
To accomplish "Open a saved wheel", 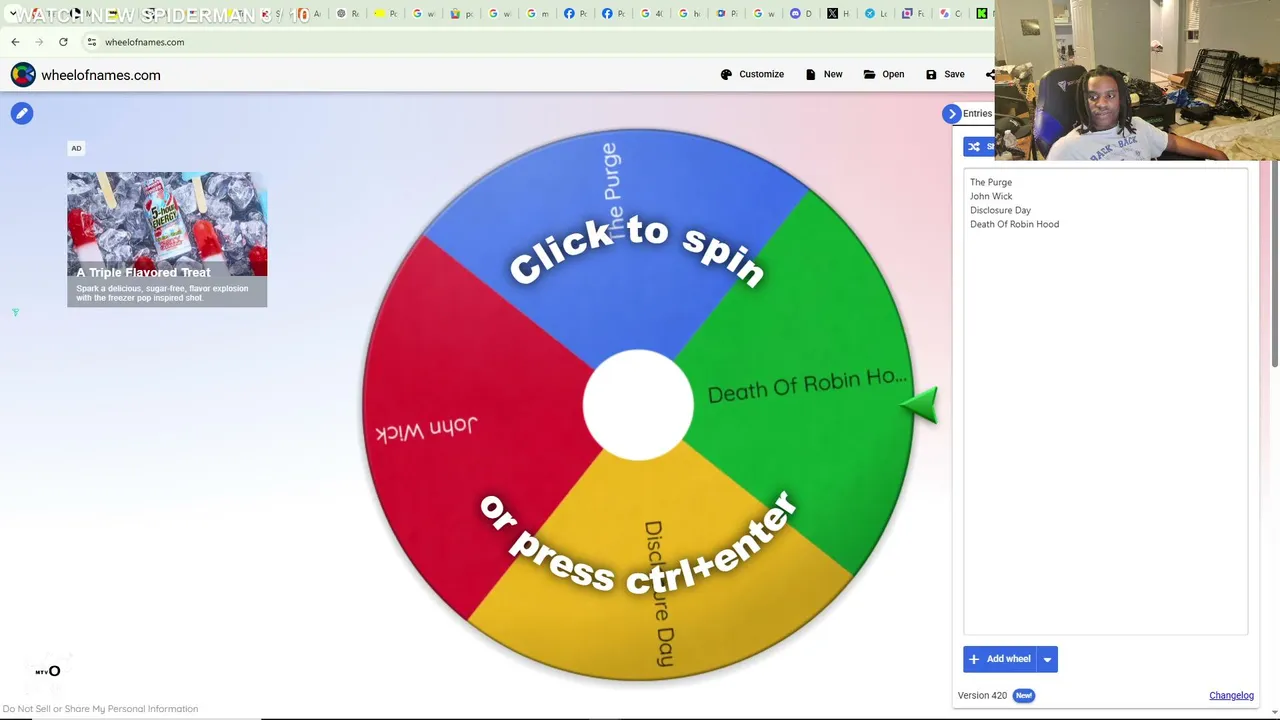I will pyautogui.click(x=884, y=74).
